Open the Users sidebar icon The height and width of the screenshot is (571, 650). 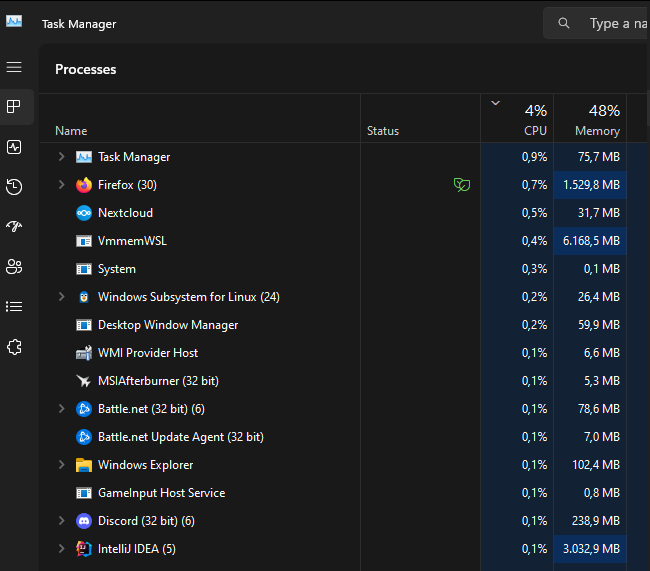pos(14,267)
